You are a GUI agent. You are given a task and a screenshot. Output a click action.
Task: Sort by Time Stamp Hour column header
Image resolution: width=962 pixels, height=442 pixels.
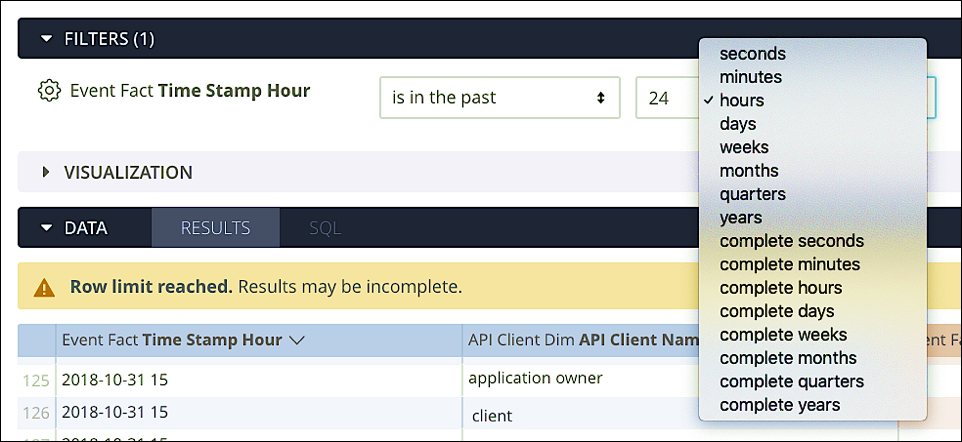pos(183,340)
